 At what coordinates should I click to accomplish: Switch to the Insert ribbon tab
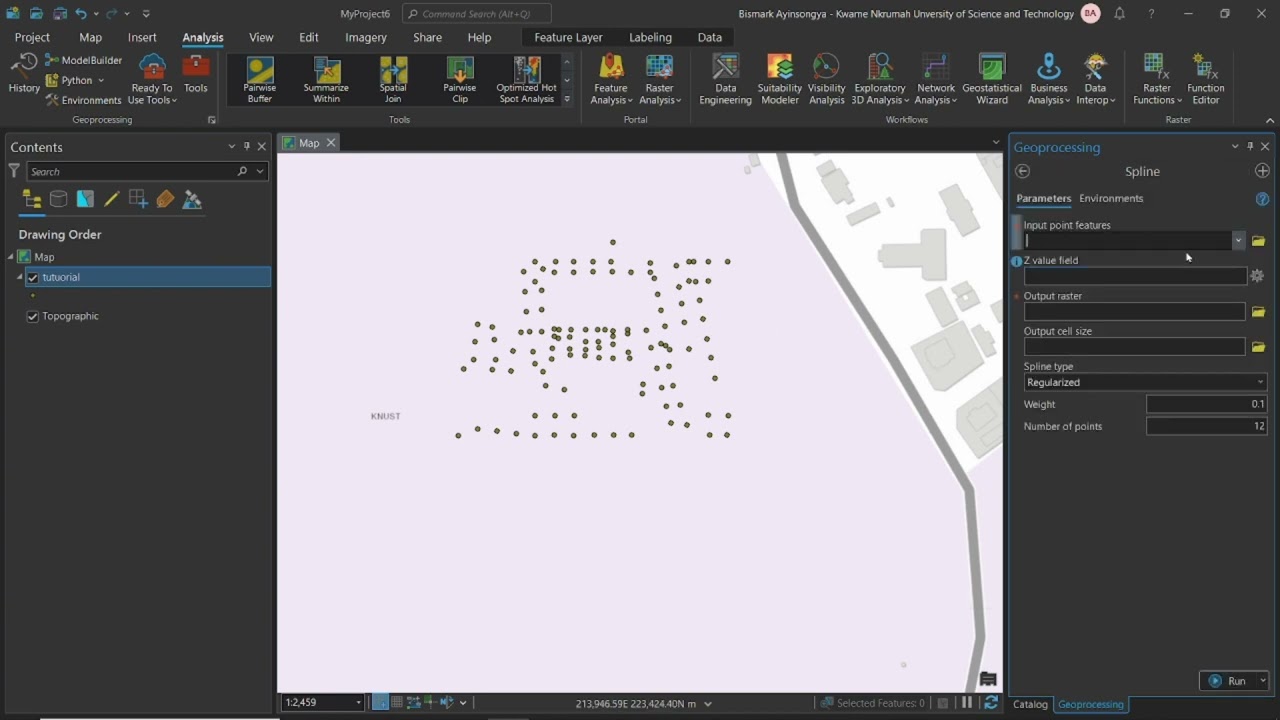coord(142,37)
